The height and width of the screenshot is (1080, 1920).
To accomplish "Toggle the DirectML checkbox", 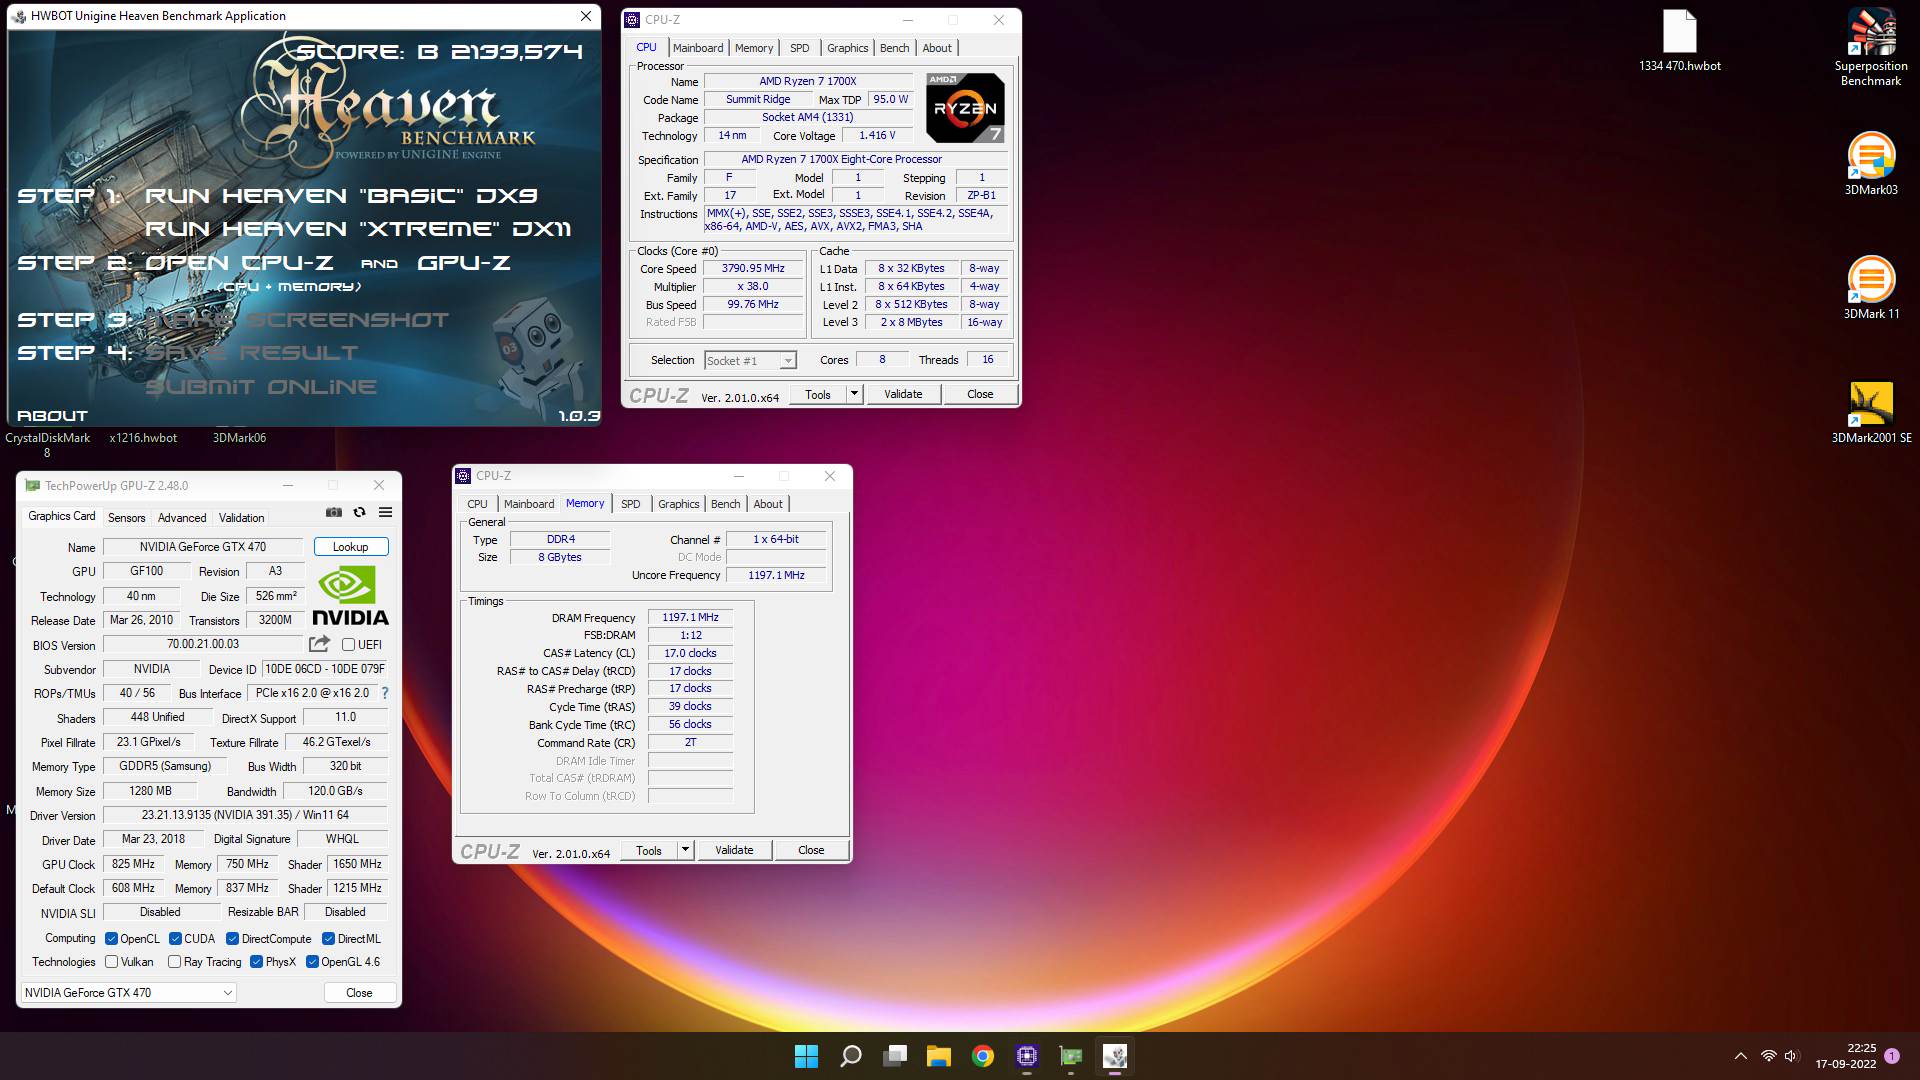I will pos(328,939).
